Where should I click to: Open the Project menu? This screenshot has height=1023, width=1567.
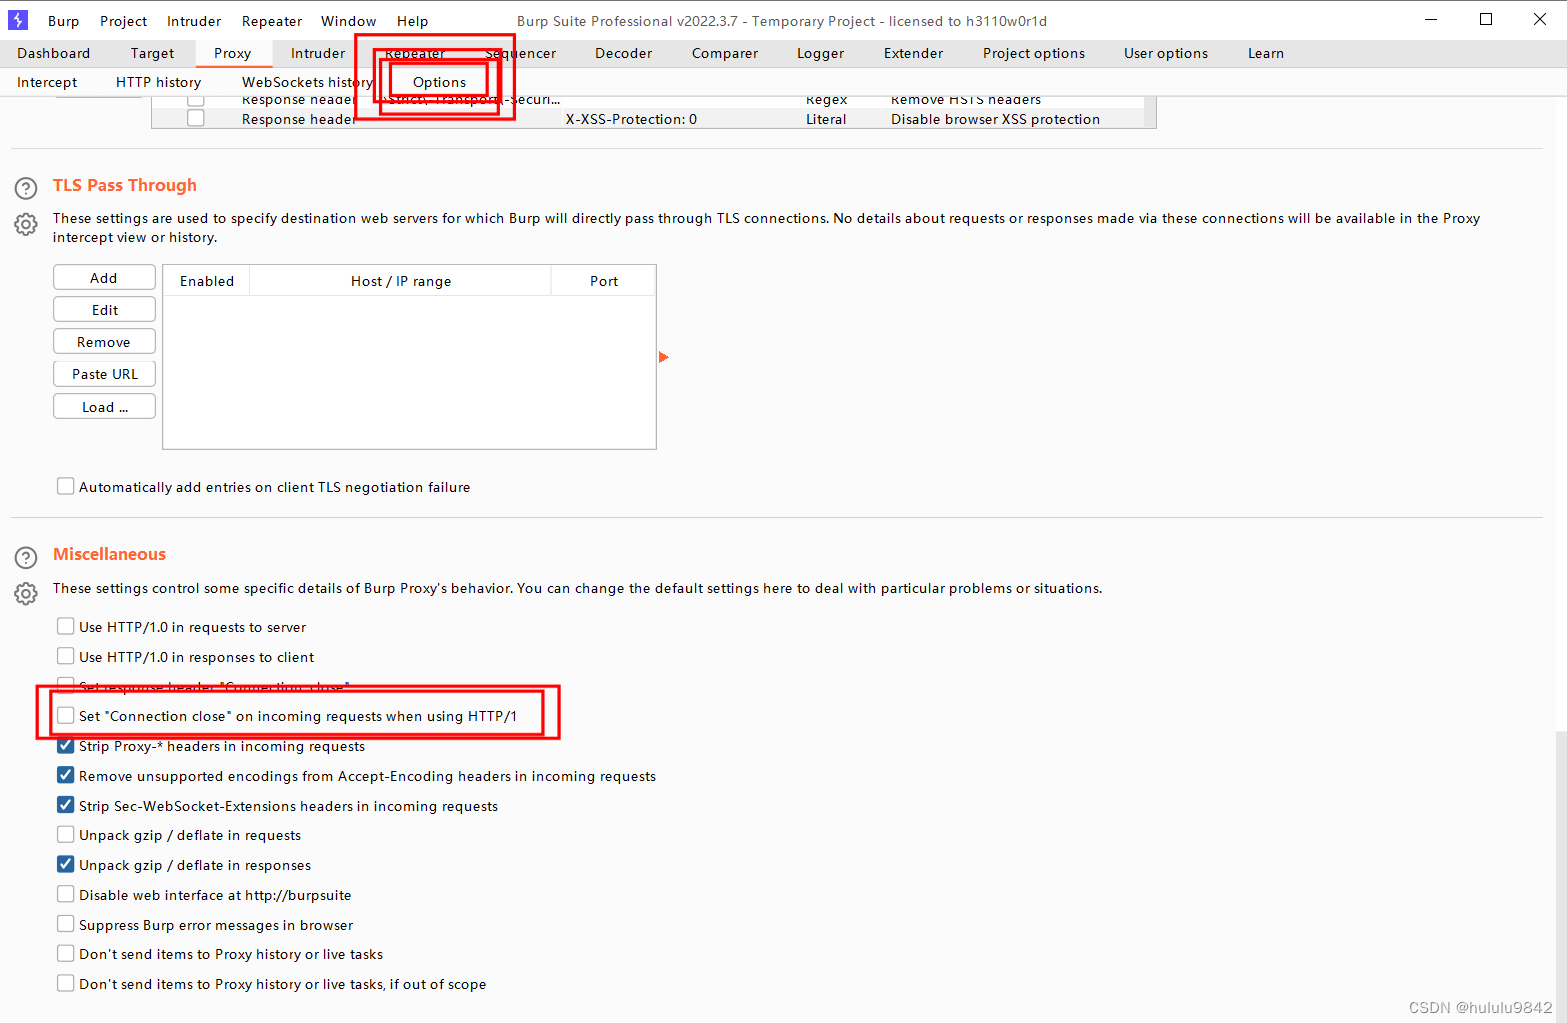pos(123,21)
